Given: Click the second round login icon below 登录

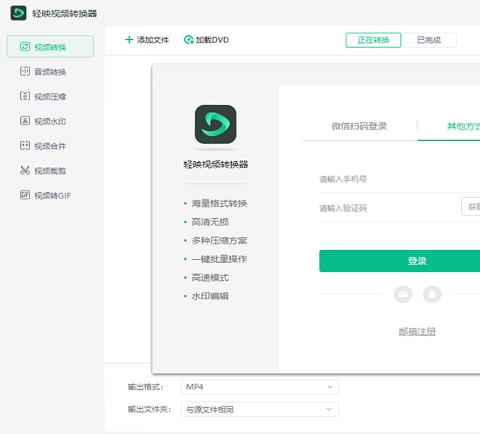Looking at the screenshot, I should pyautogui.click(x=432, y=294).
